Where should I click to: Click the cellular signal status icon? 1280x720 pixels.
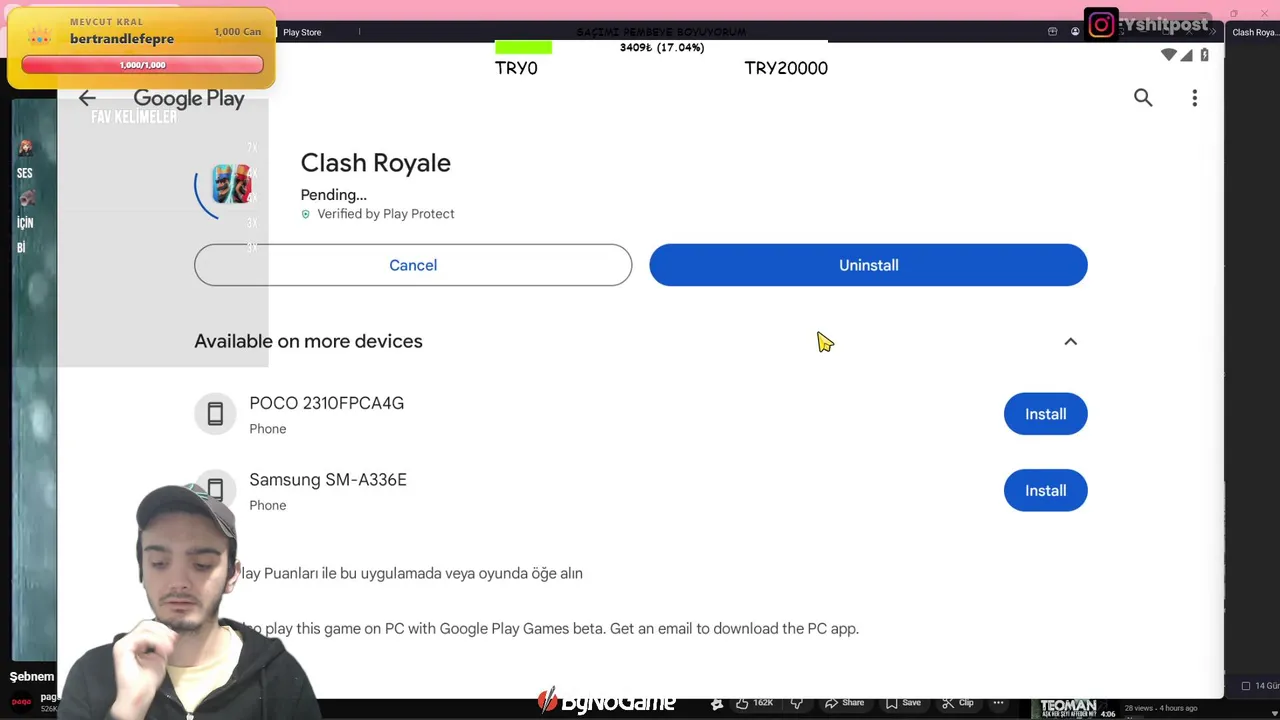pyautogui.click(x=1187, y=55)
